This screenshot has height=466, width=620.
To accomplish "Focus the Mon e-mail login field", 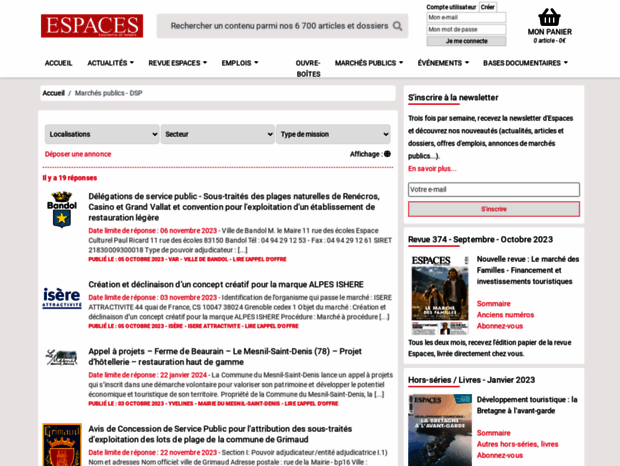I will click(x=466, y=17).
